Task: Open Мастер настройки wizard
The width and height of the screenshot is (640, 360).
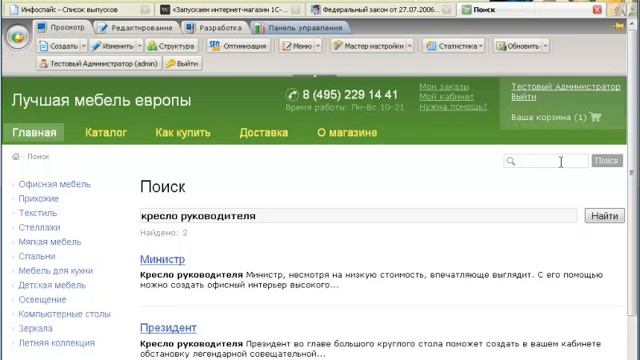Action: (x=369, y=46)
